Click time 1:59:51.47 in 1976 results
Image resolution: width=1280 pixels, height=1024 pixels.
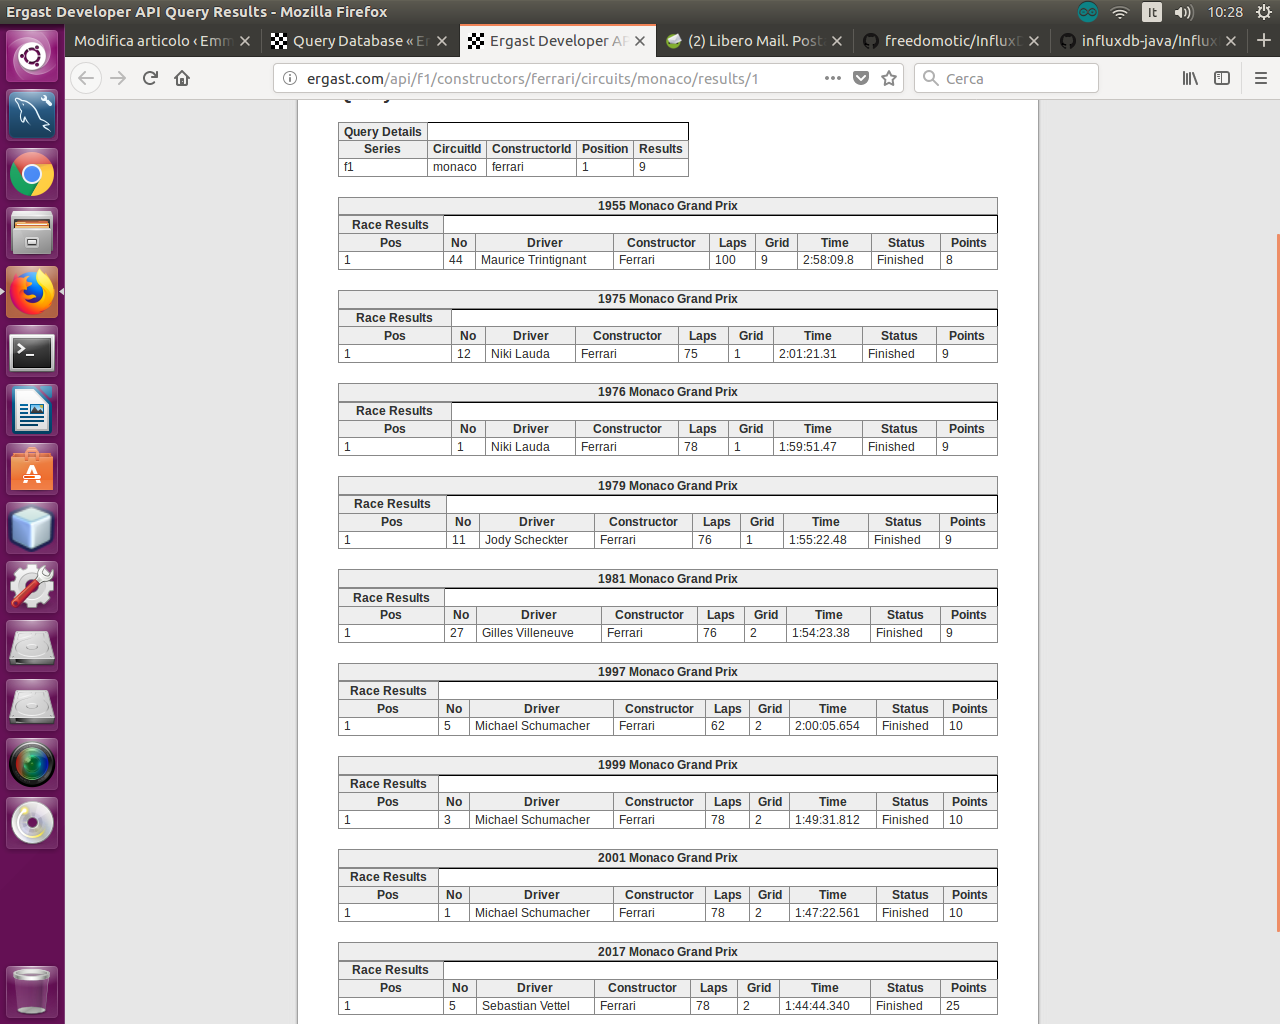(x=807, y=447)
